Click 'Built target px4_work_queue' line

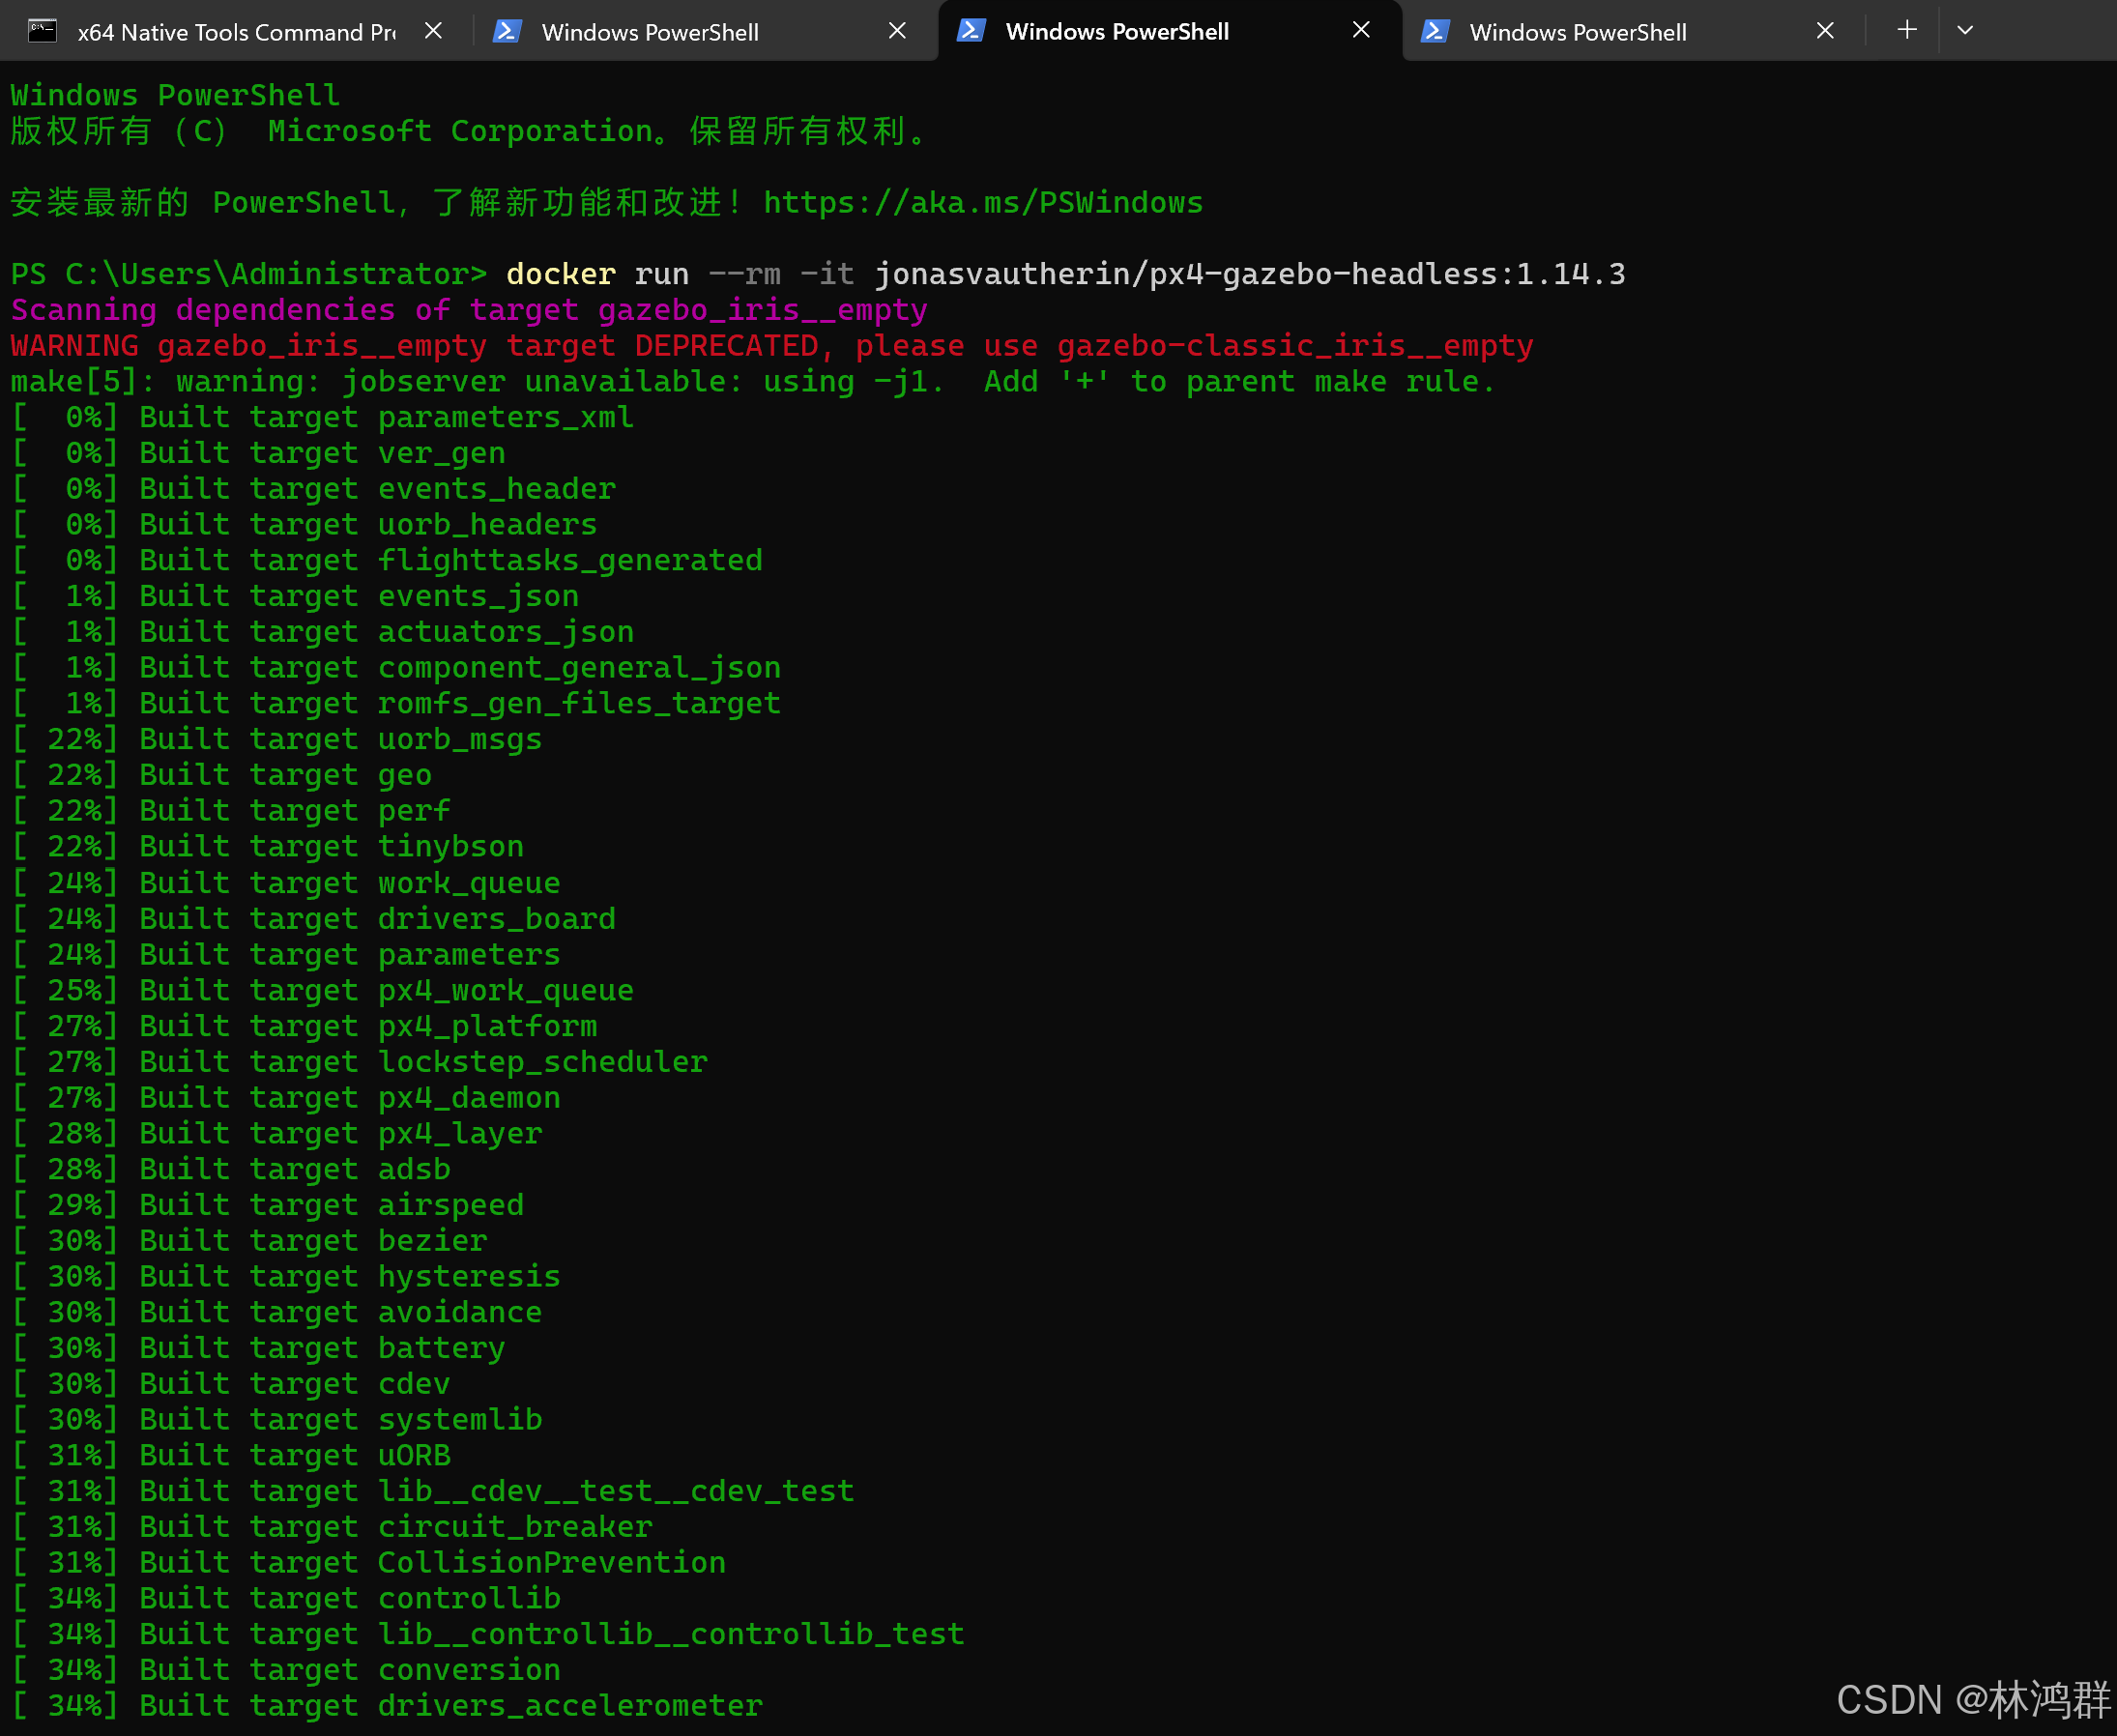(323, 990)
